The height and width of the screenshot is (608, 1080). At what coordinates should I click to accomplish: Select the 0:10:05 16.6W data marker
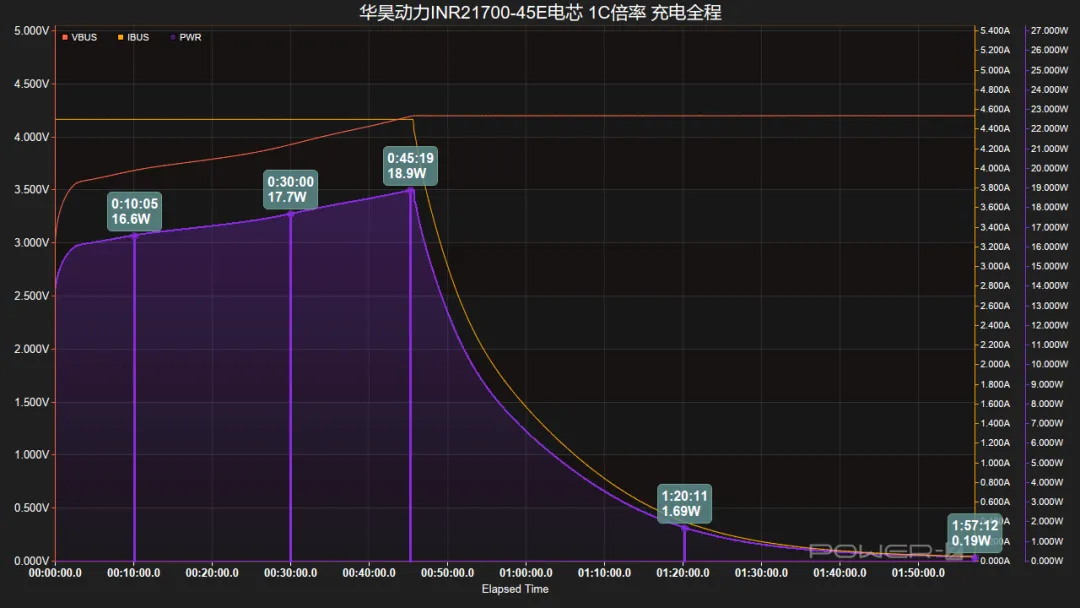coord(135,211)
